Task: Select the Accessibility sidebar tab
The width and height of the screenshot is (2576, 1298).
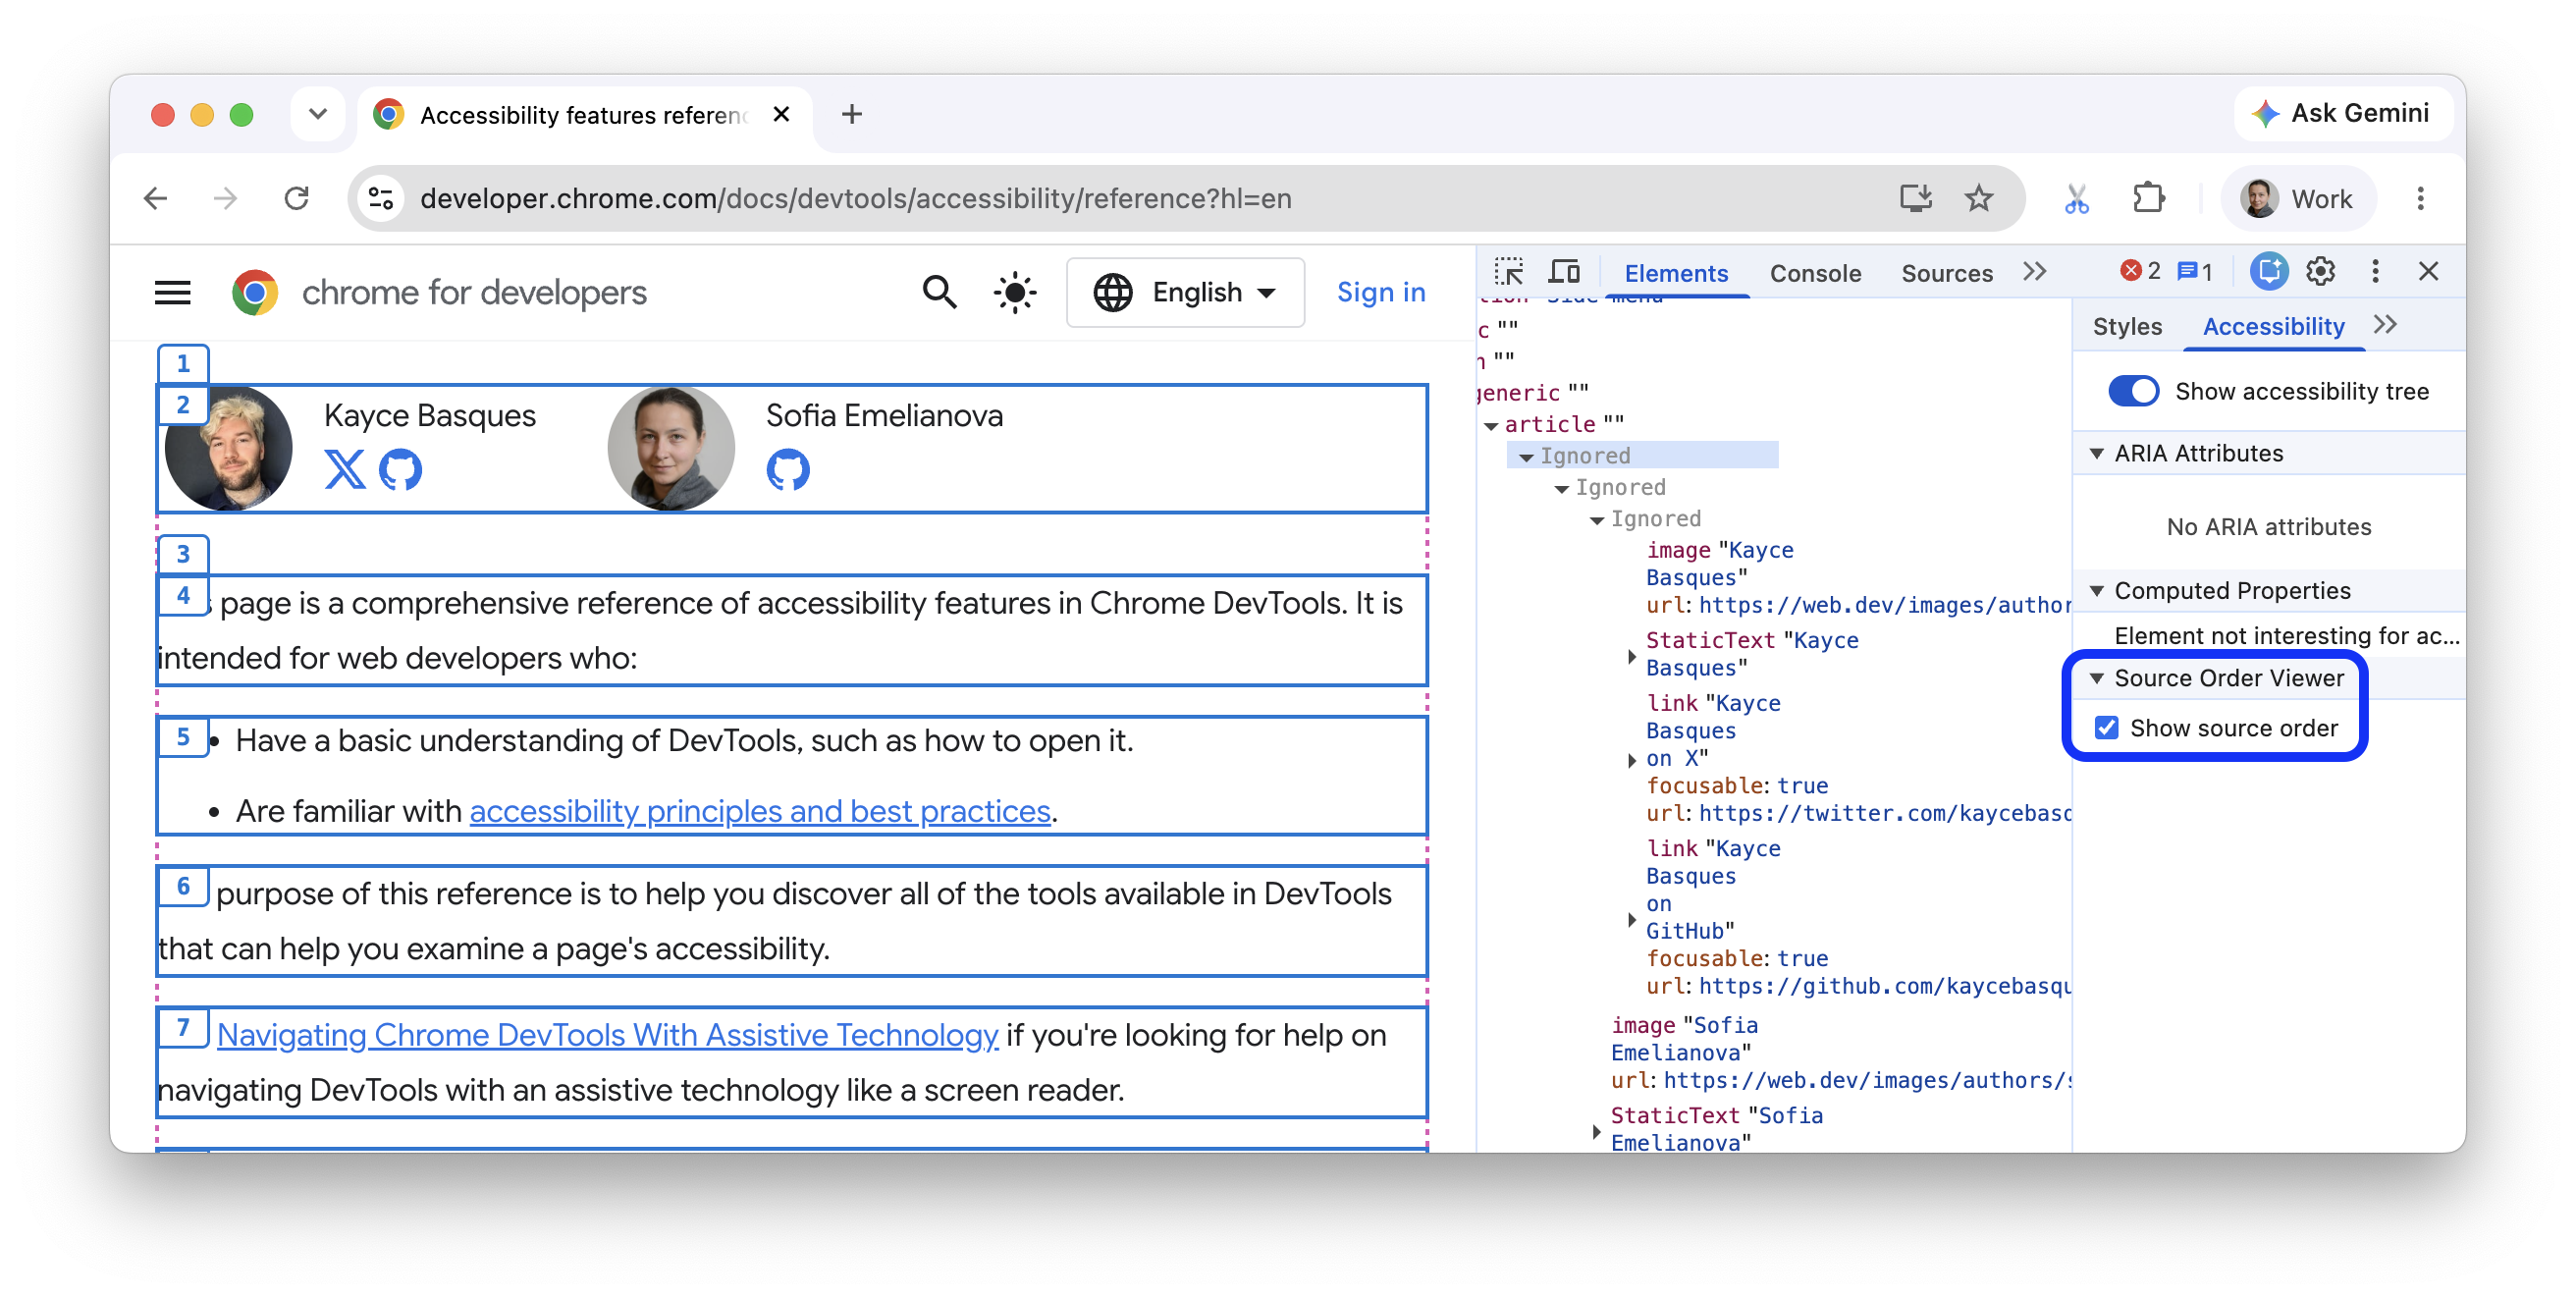Action: [x=2273, y=326]
